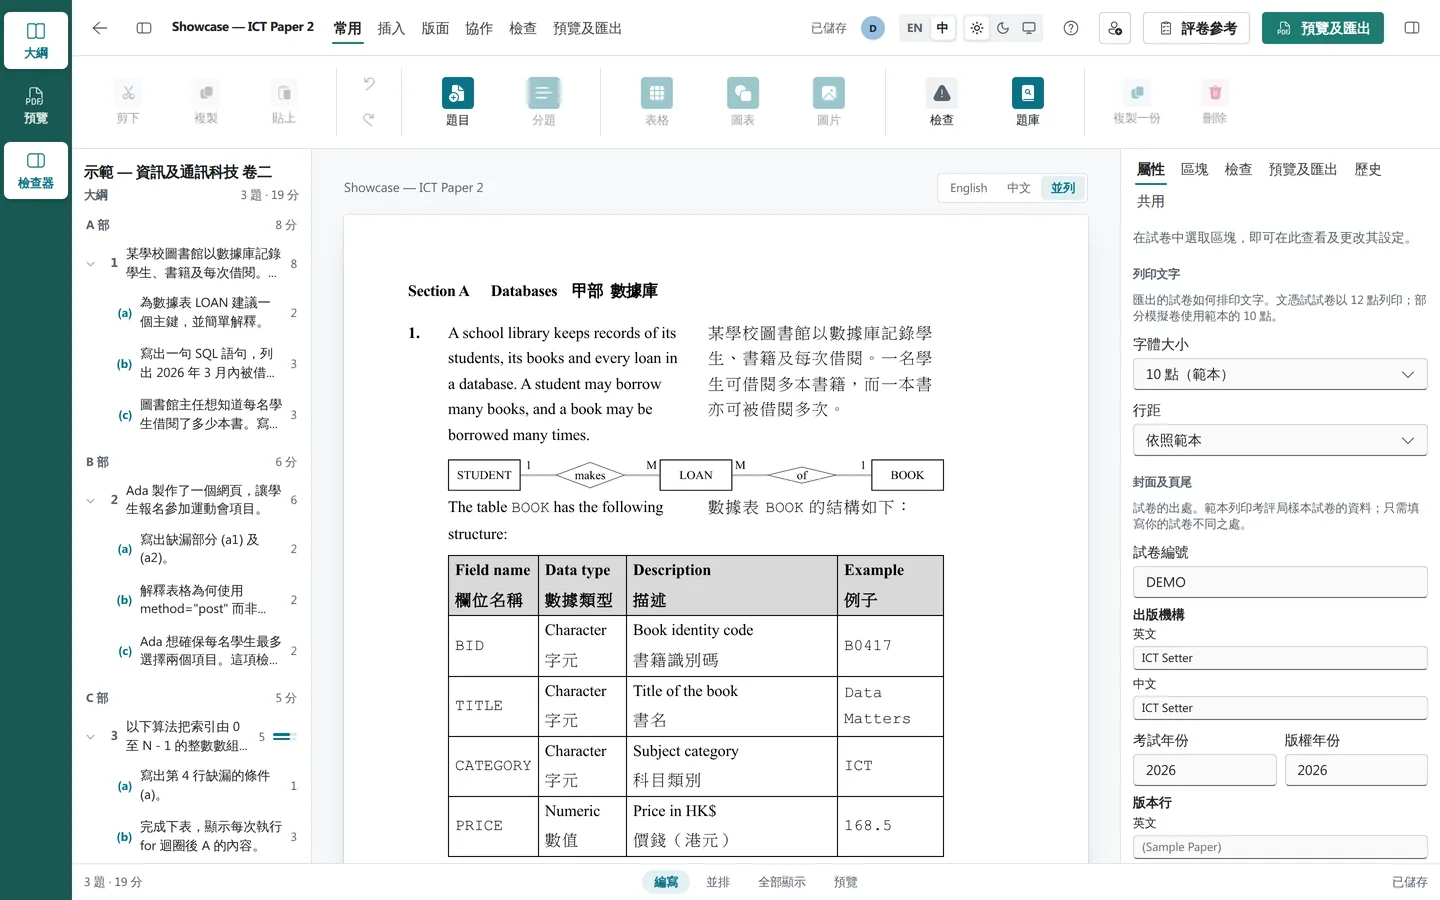Open the 大綱 outline sidebar panel
The image size is (1440, 900).
click(x=36, y=41)
